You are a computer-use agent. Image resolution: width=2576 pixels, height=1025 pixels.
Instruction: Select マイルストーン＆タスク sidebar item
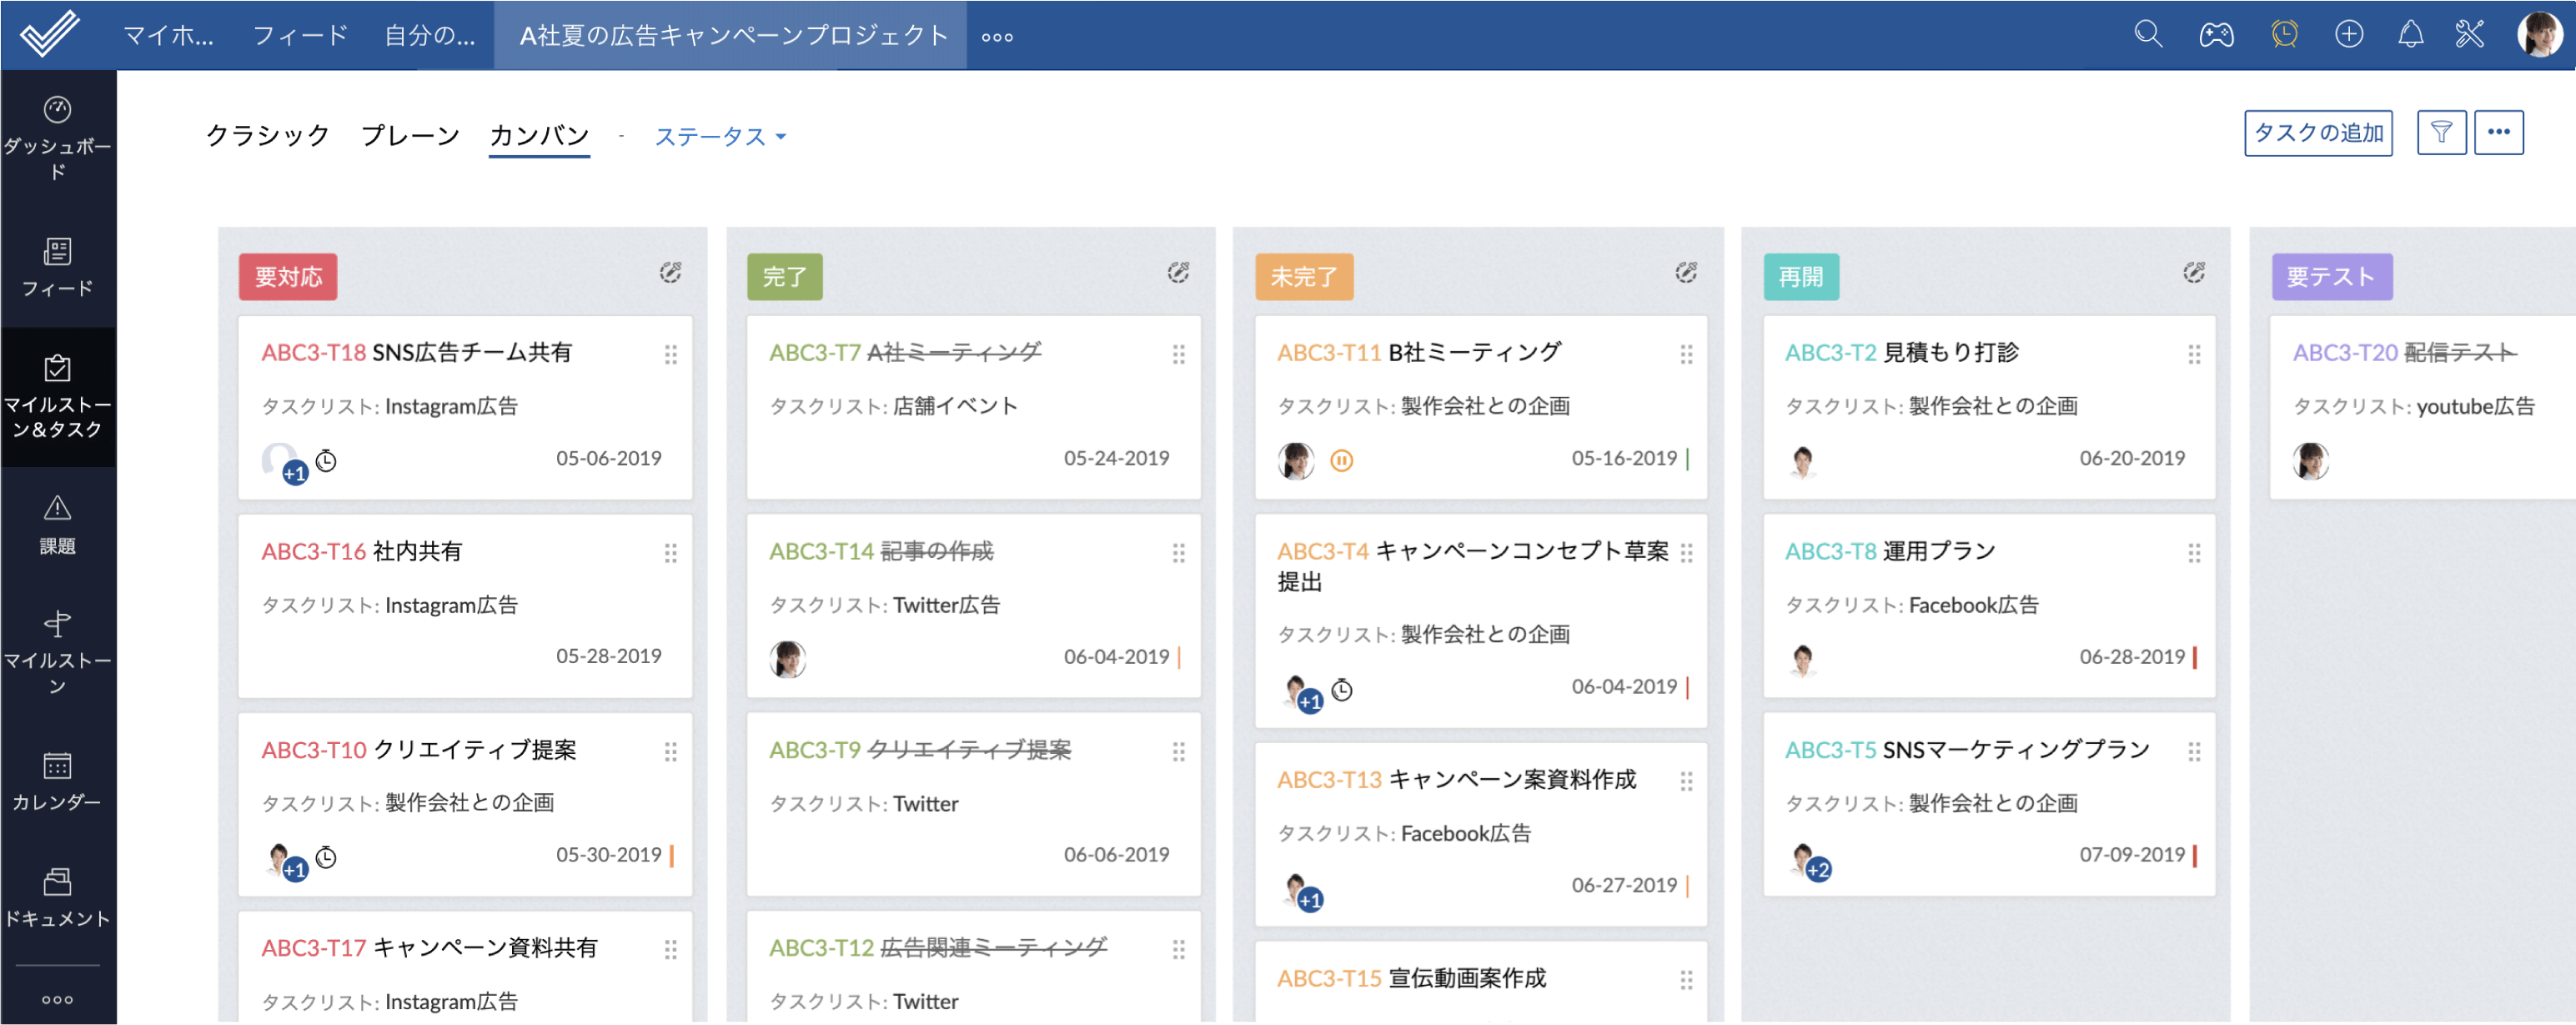(58, 396)
